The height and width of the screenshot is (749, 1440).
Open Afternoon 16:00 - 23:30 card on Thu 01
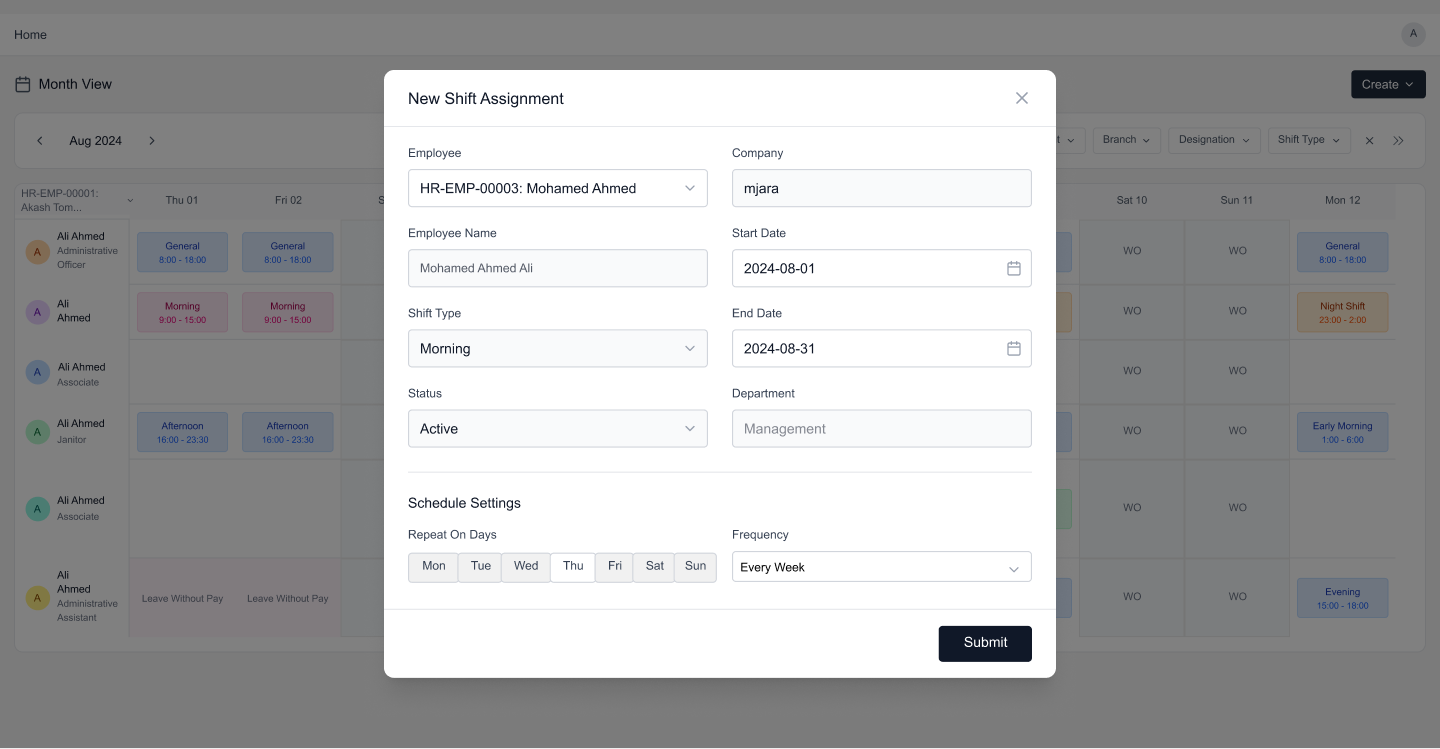tap(182, 432)
